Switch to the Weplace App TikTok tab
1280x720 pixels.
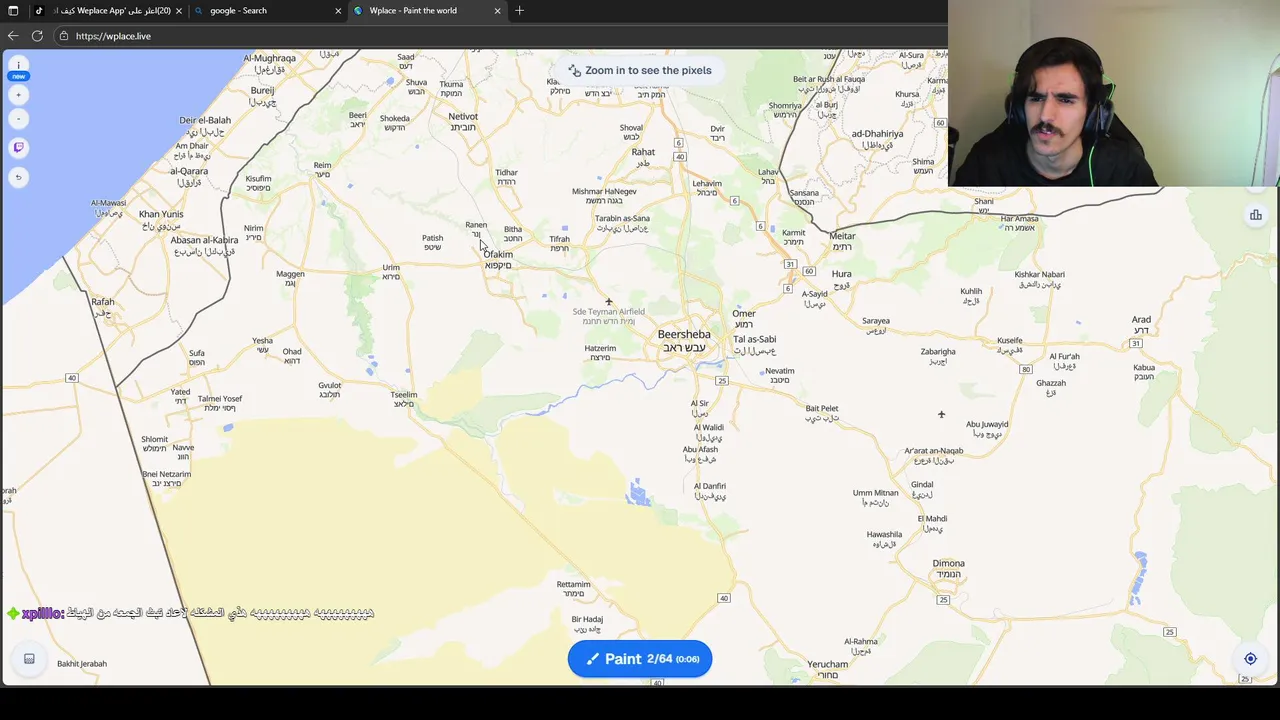108,11
